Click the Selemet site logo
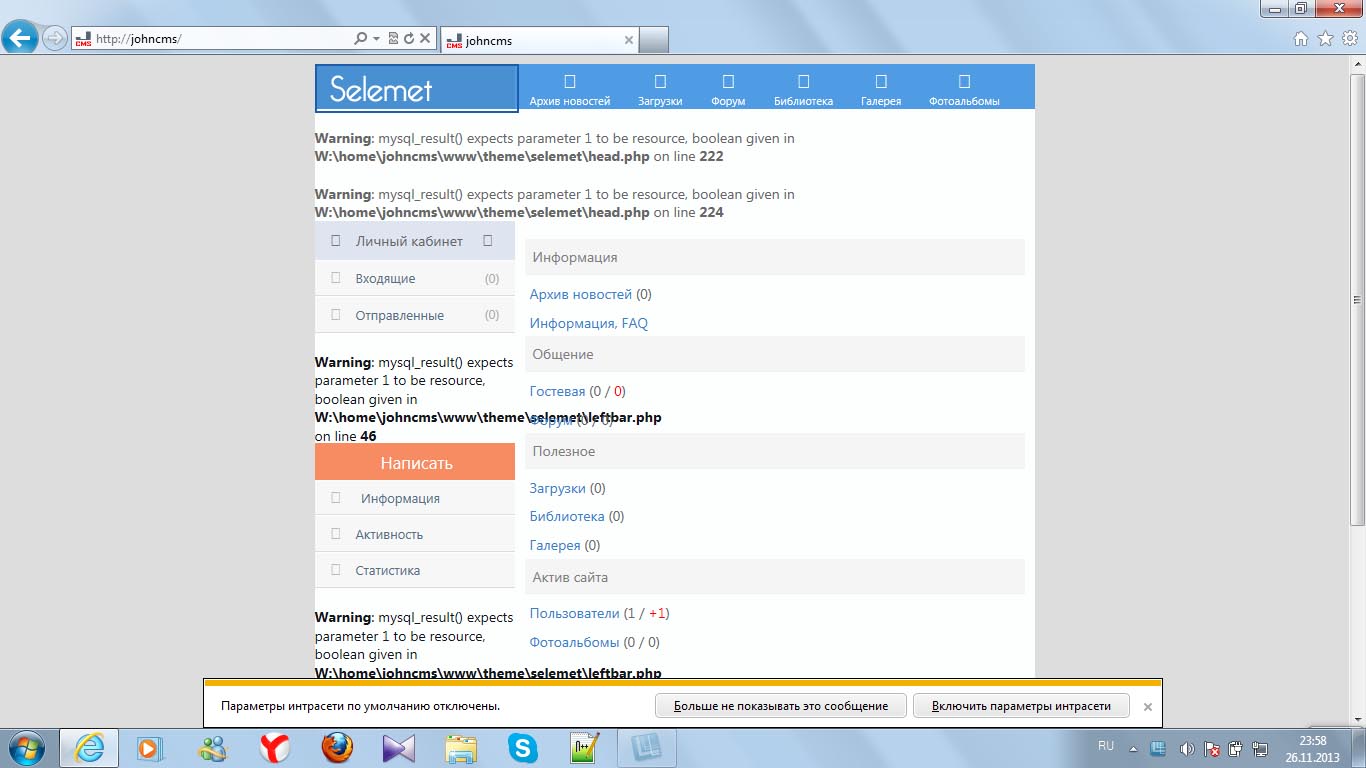 [416, 89]
